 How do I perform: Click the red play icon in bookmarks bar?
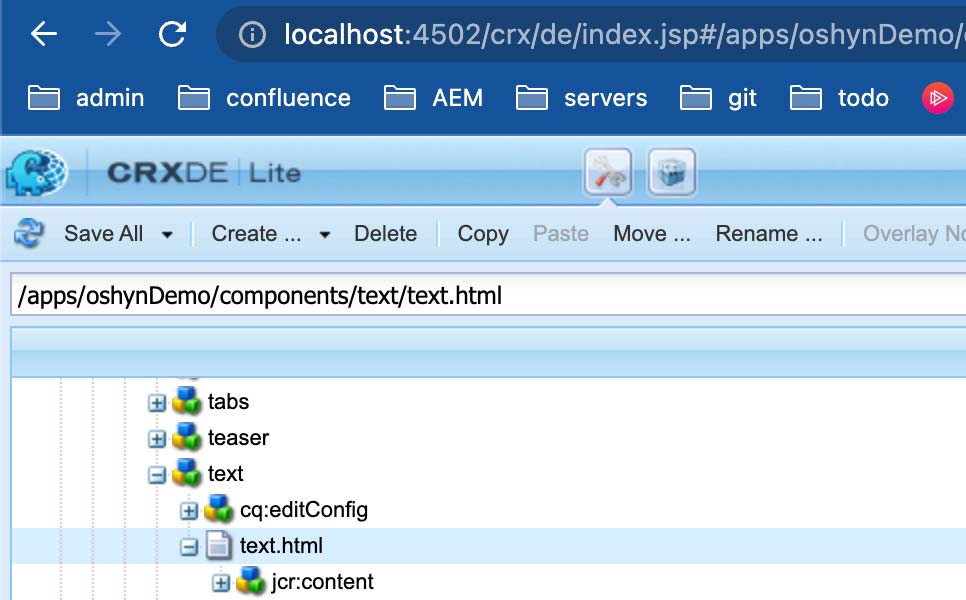937,98
